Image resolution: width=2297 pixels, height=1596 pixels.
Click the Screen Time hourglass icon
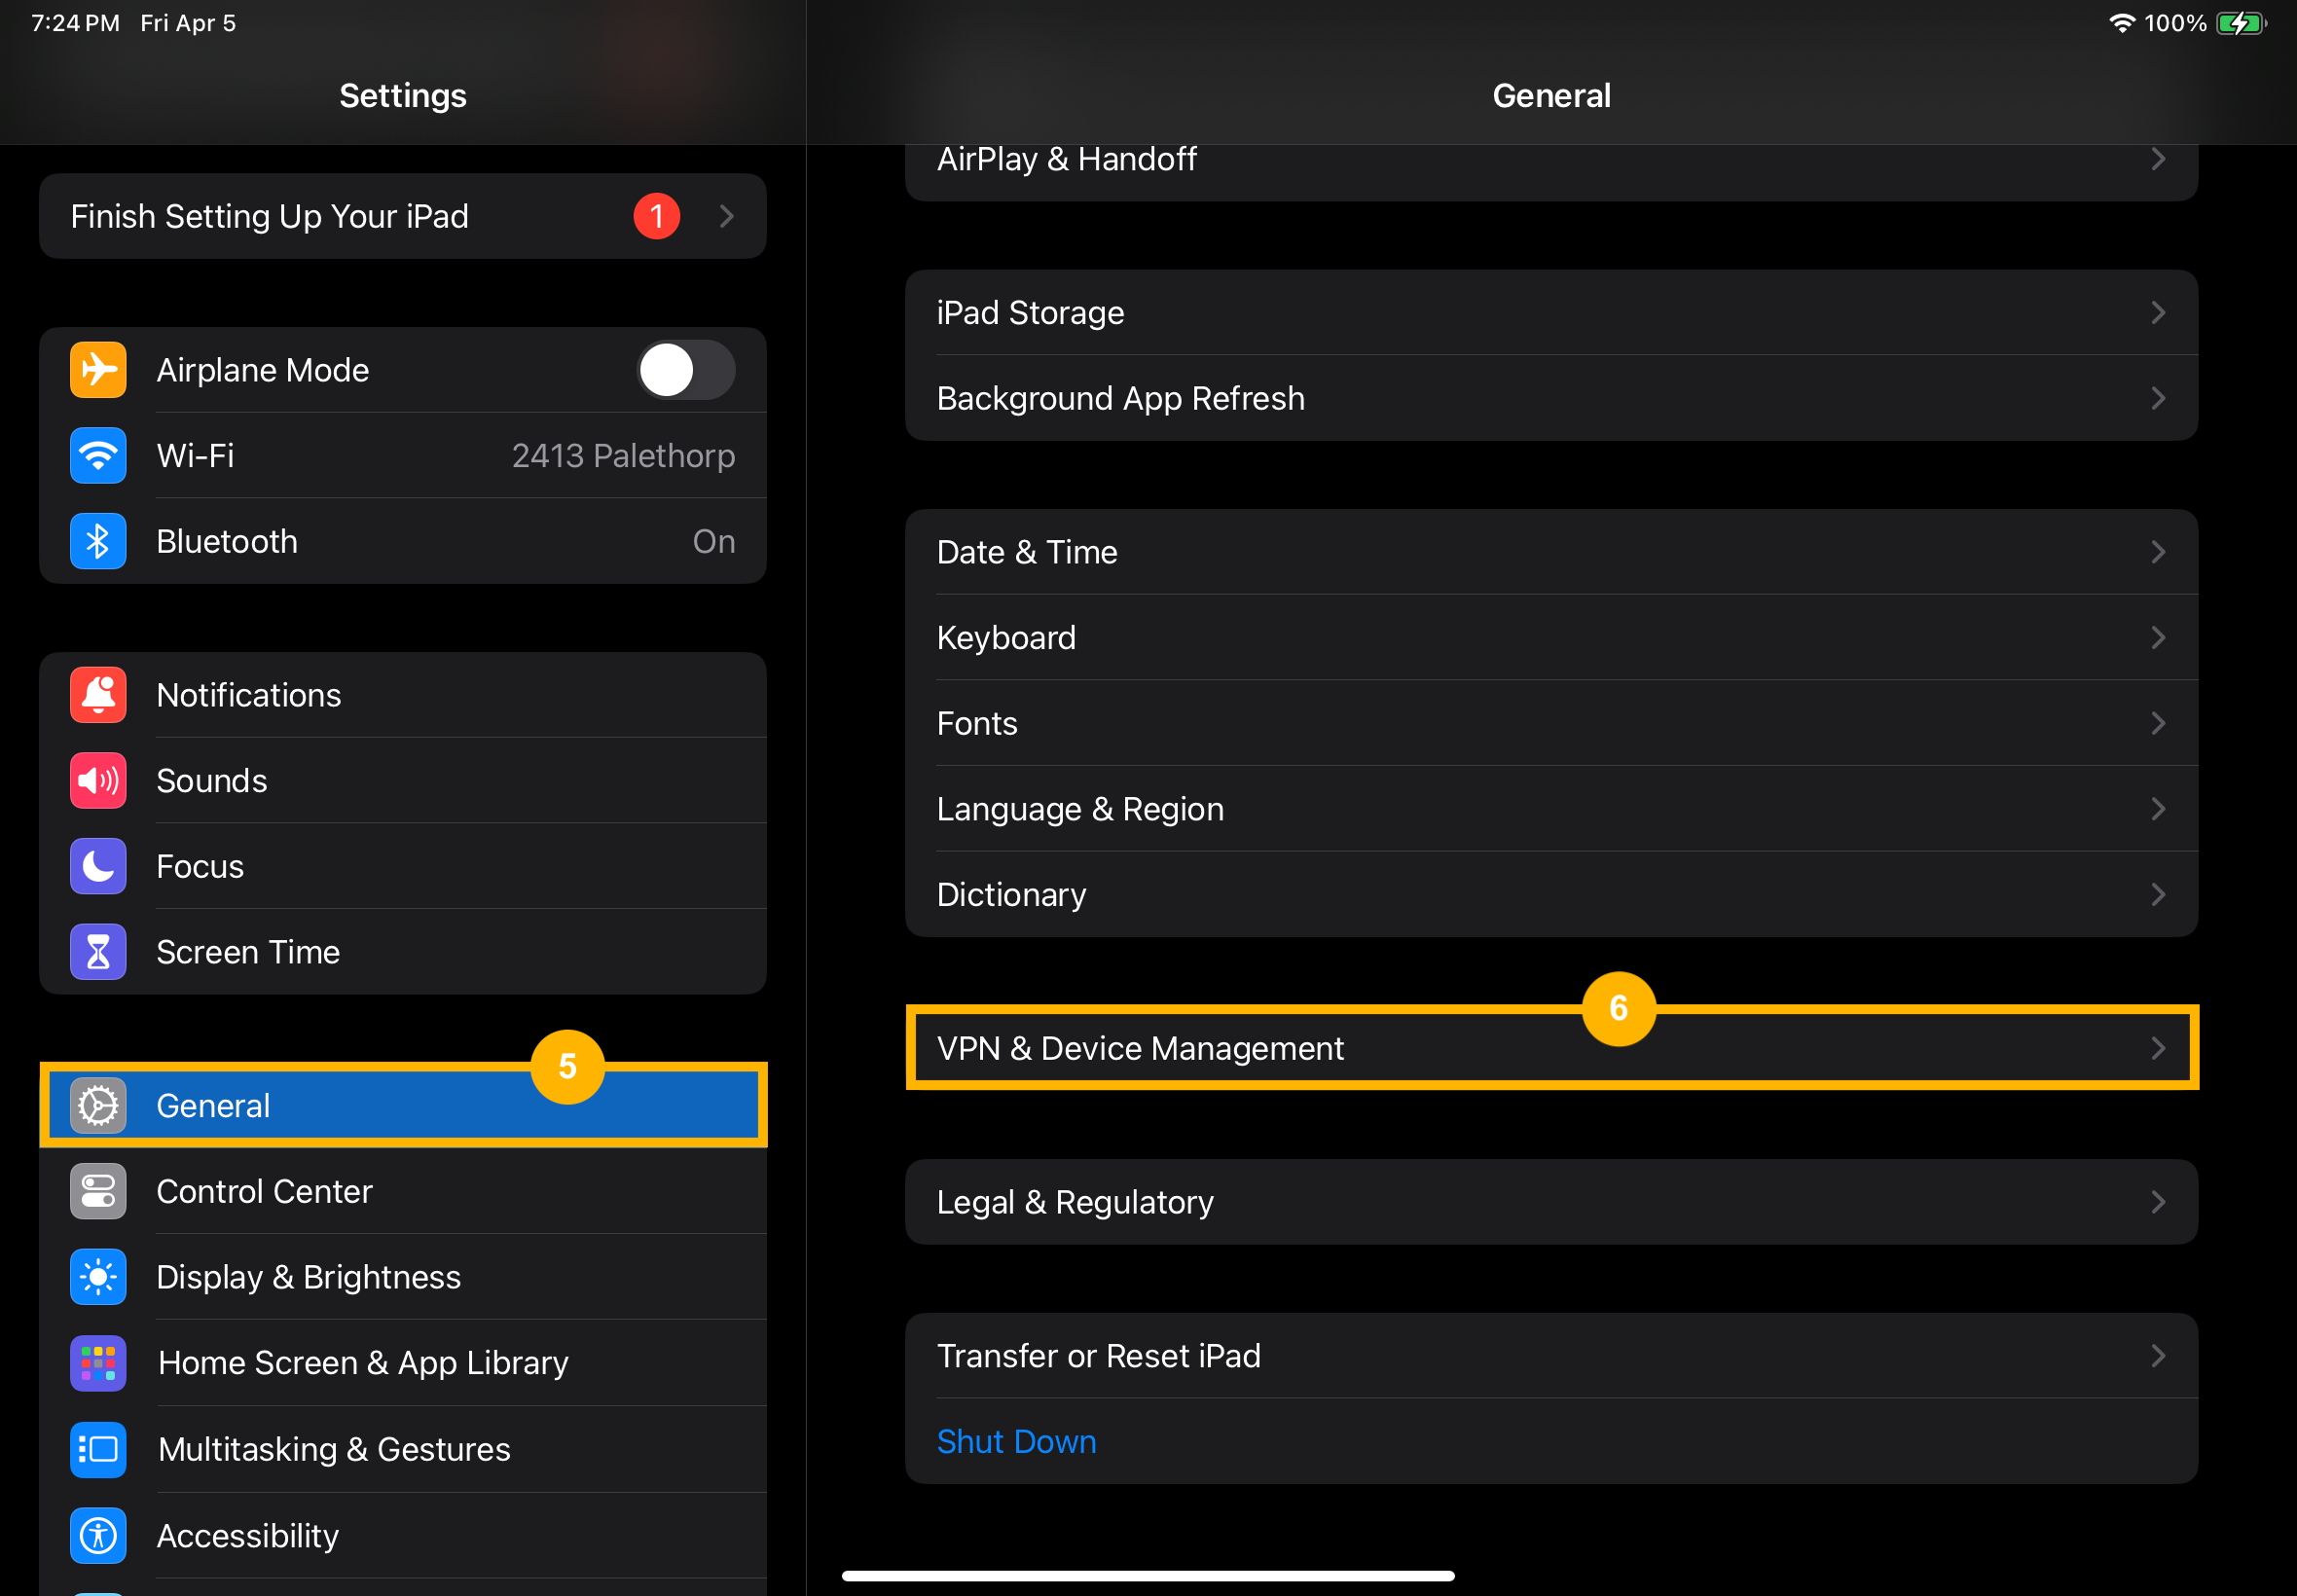coord(97,951)
